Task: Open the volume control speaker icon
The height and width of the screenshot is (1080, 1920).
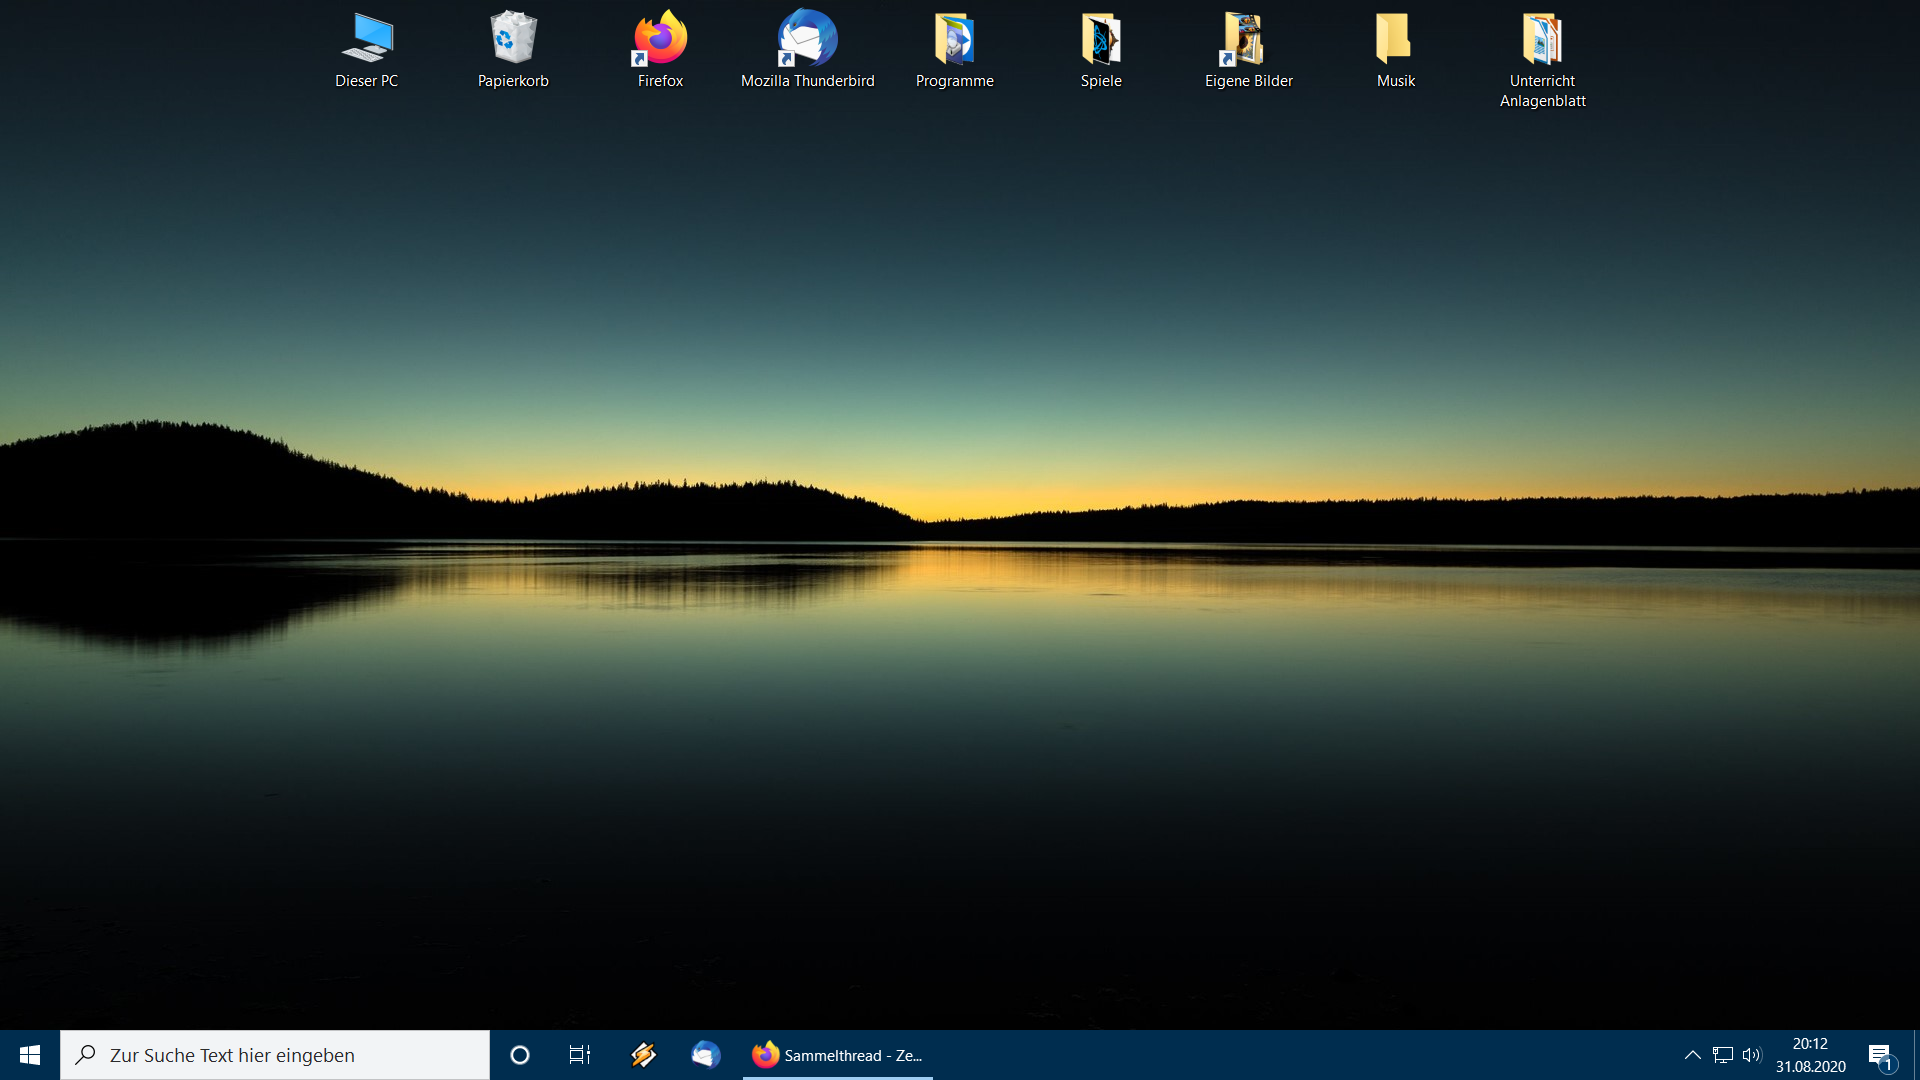Action: point(1752,1055)
